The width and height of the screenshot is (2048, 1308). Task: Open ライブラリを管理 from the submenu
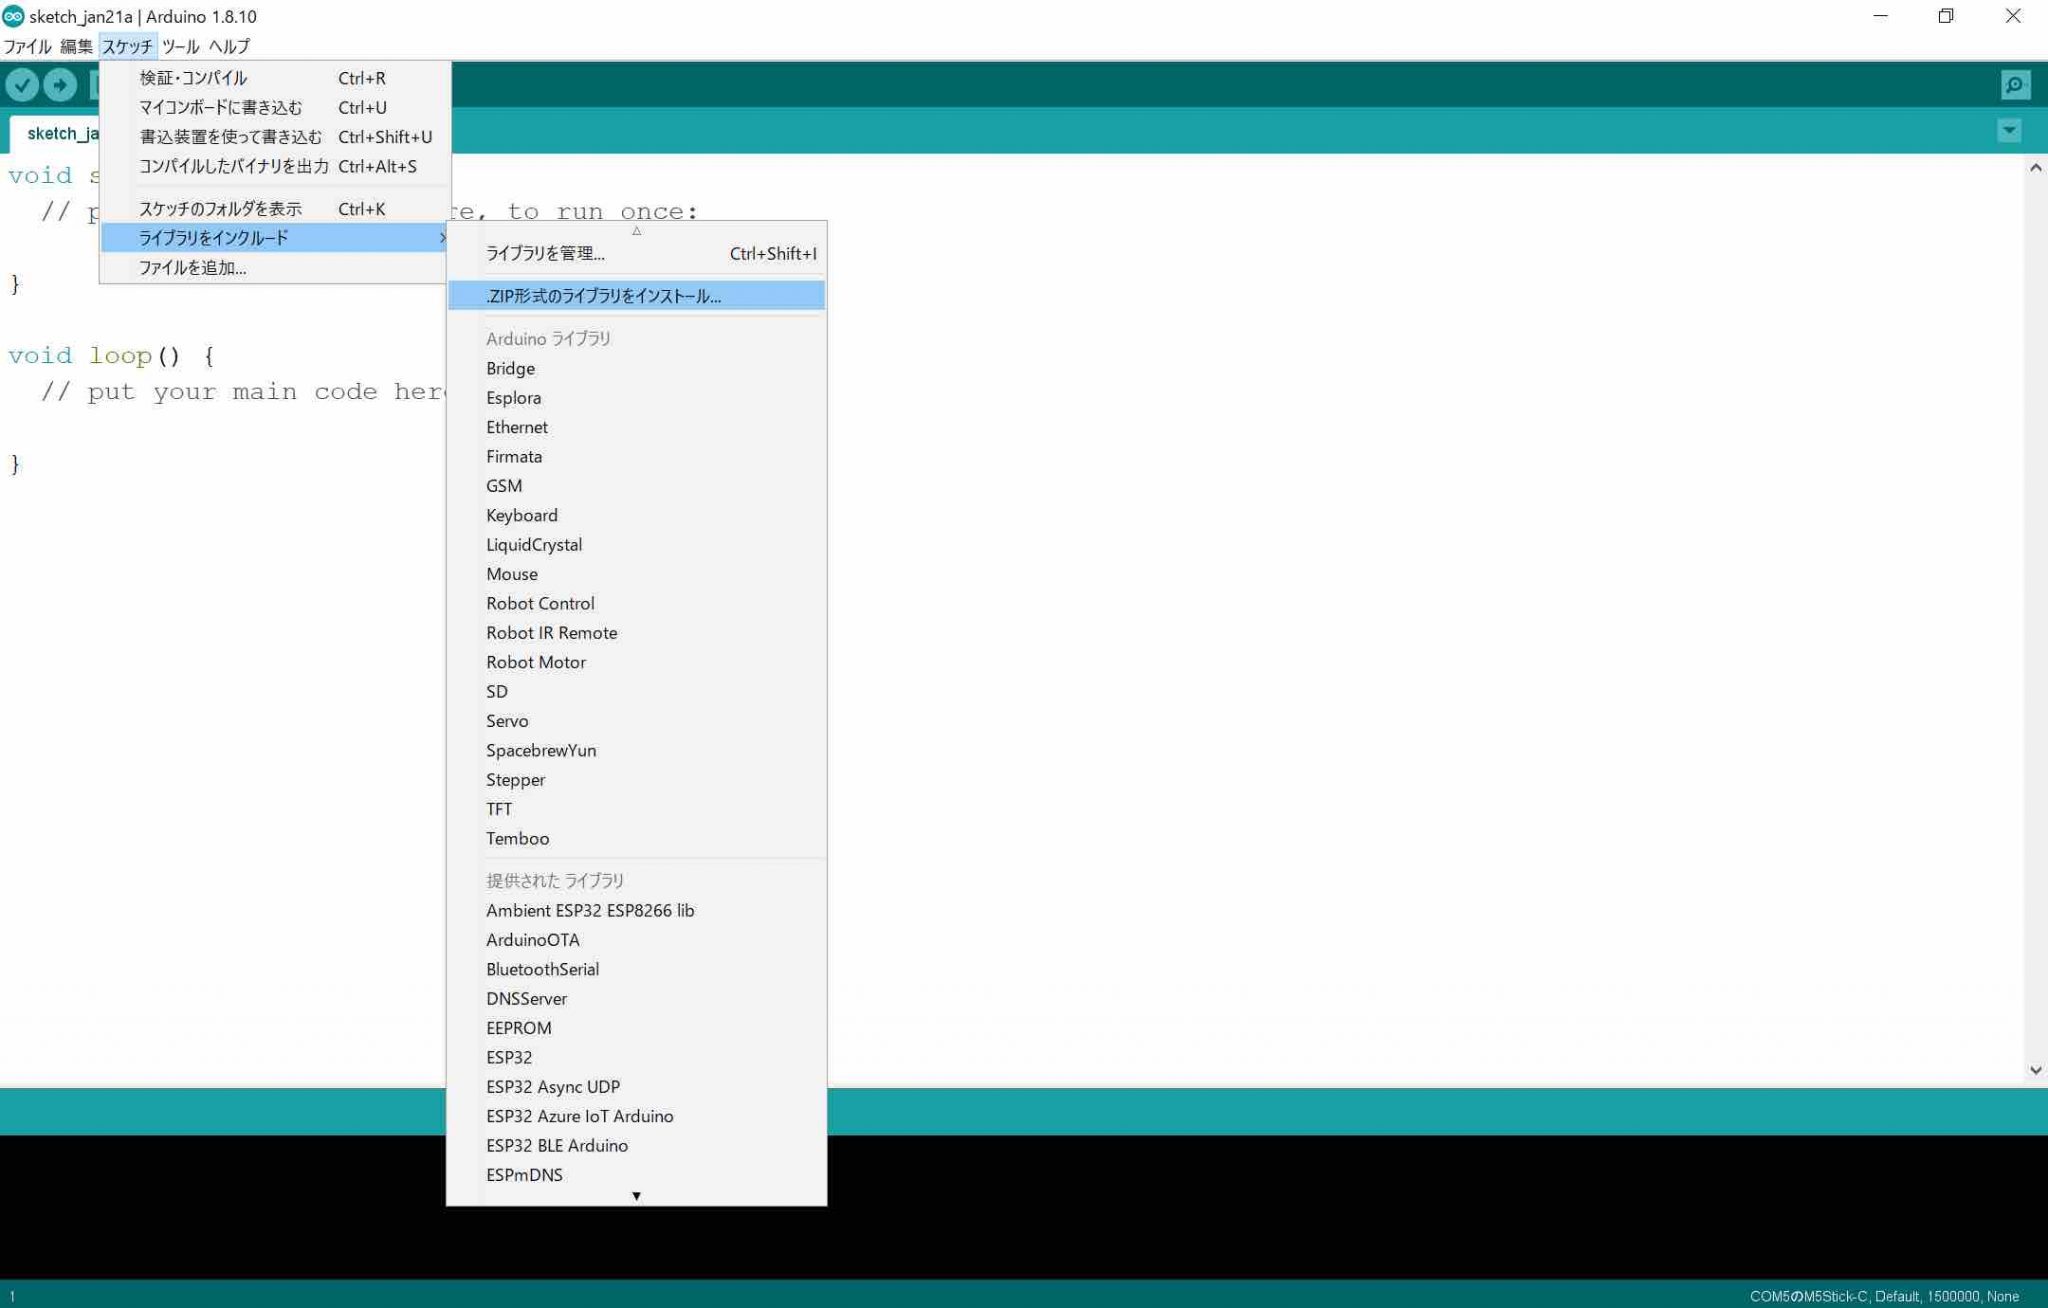click(x=545, y=254)
